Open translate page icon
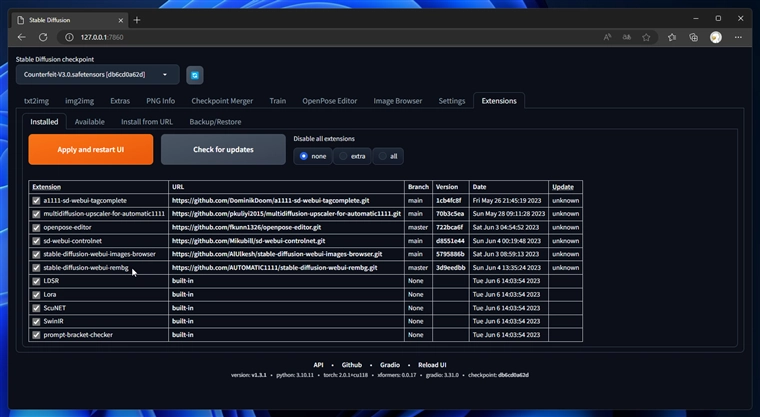Viewport: 760px width, 417px height. pyautogui.click(x=627, y=37)
